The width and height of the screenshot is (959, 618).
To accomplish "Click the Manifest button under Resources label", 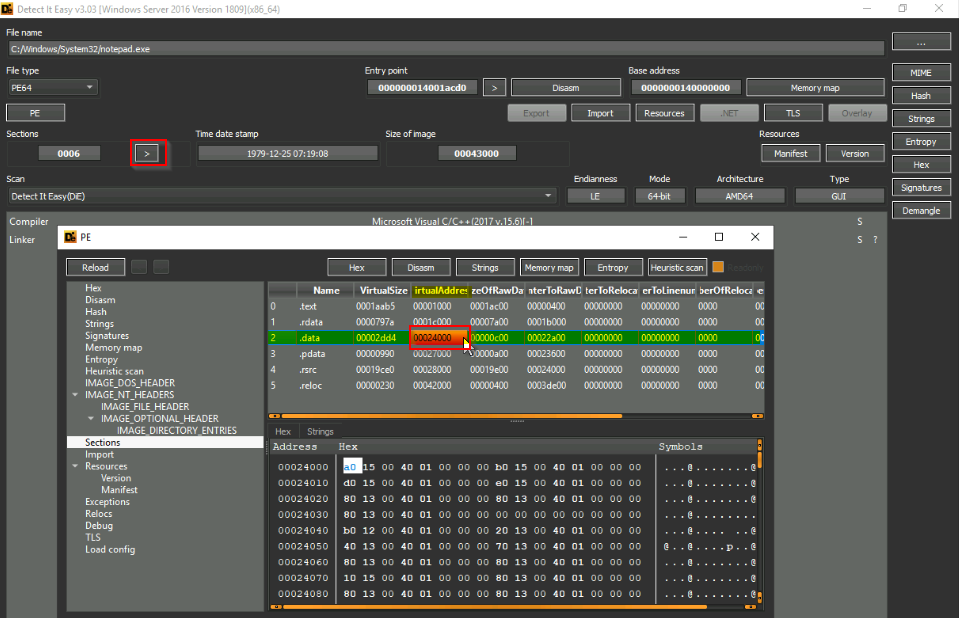I will 791,154.
